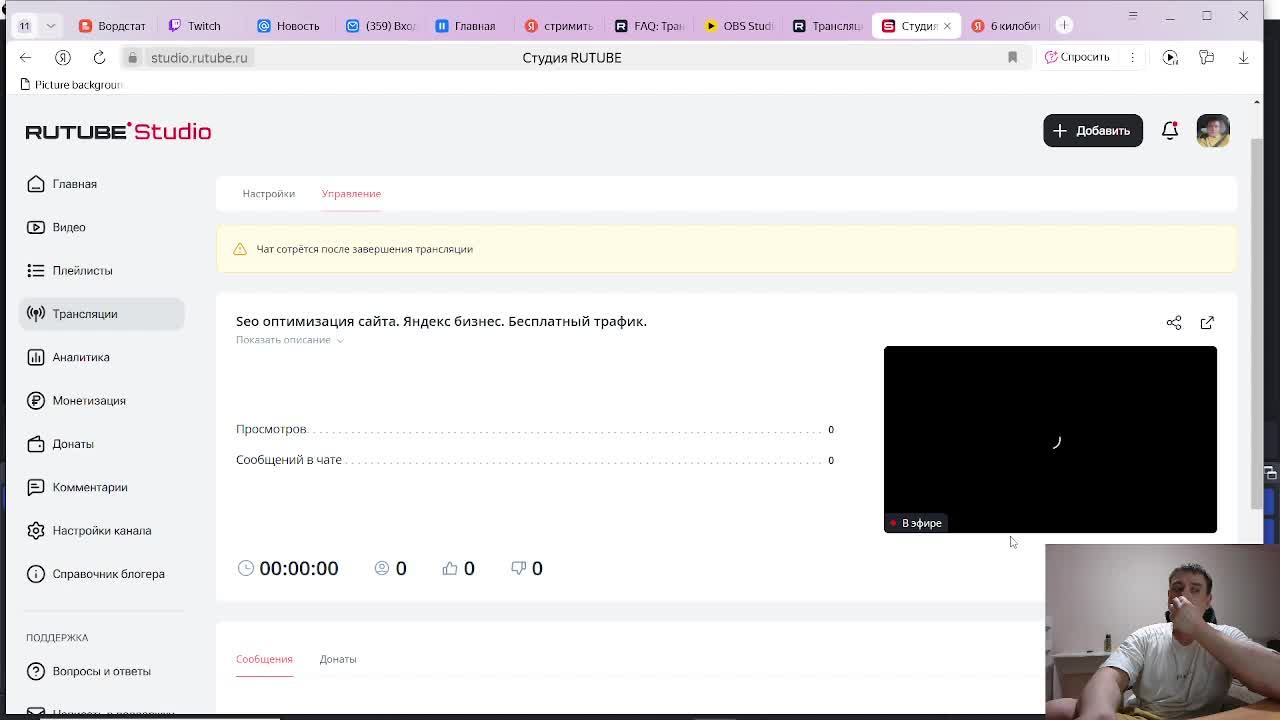Switch to the Twitch browser tab
The image size is (1280, 720).
tap(195, 25)
